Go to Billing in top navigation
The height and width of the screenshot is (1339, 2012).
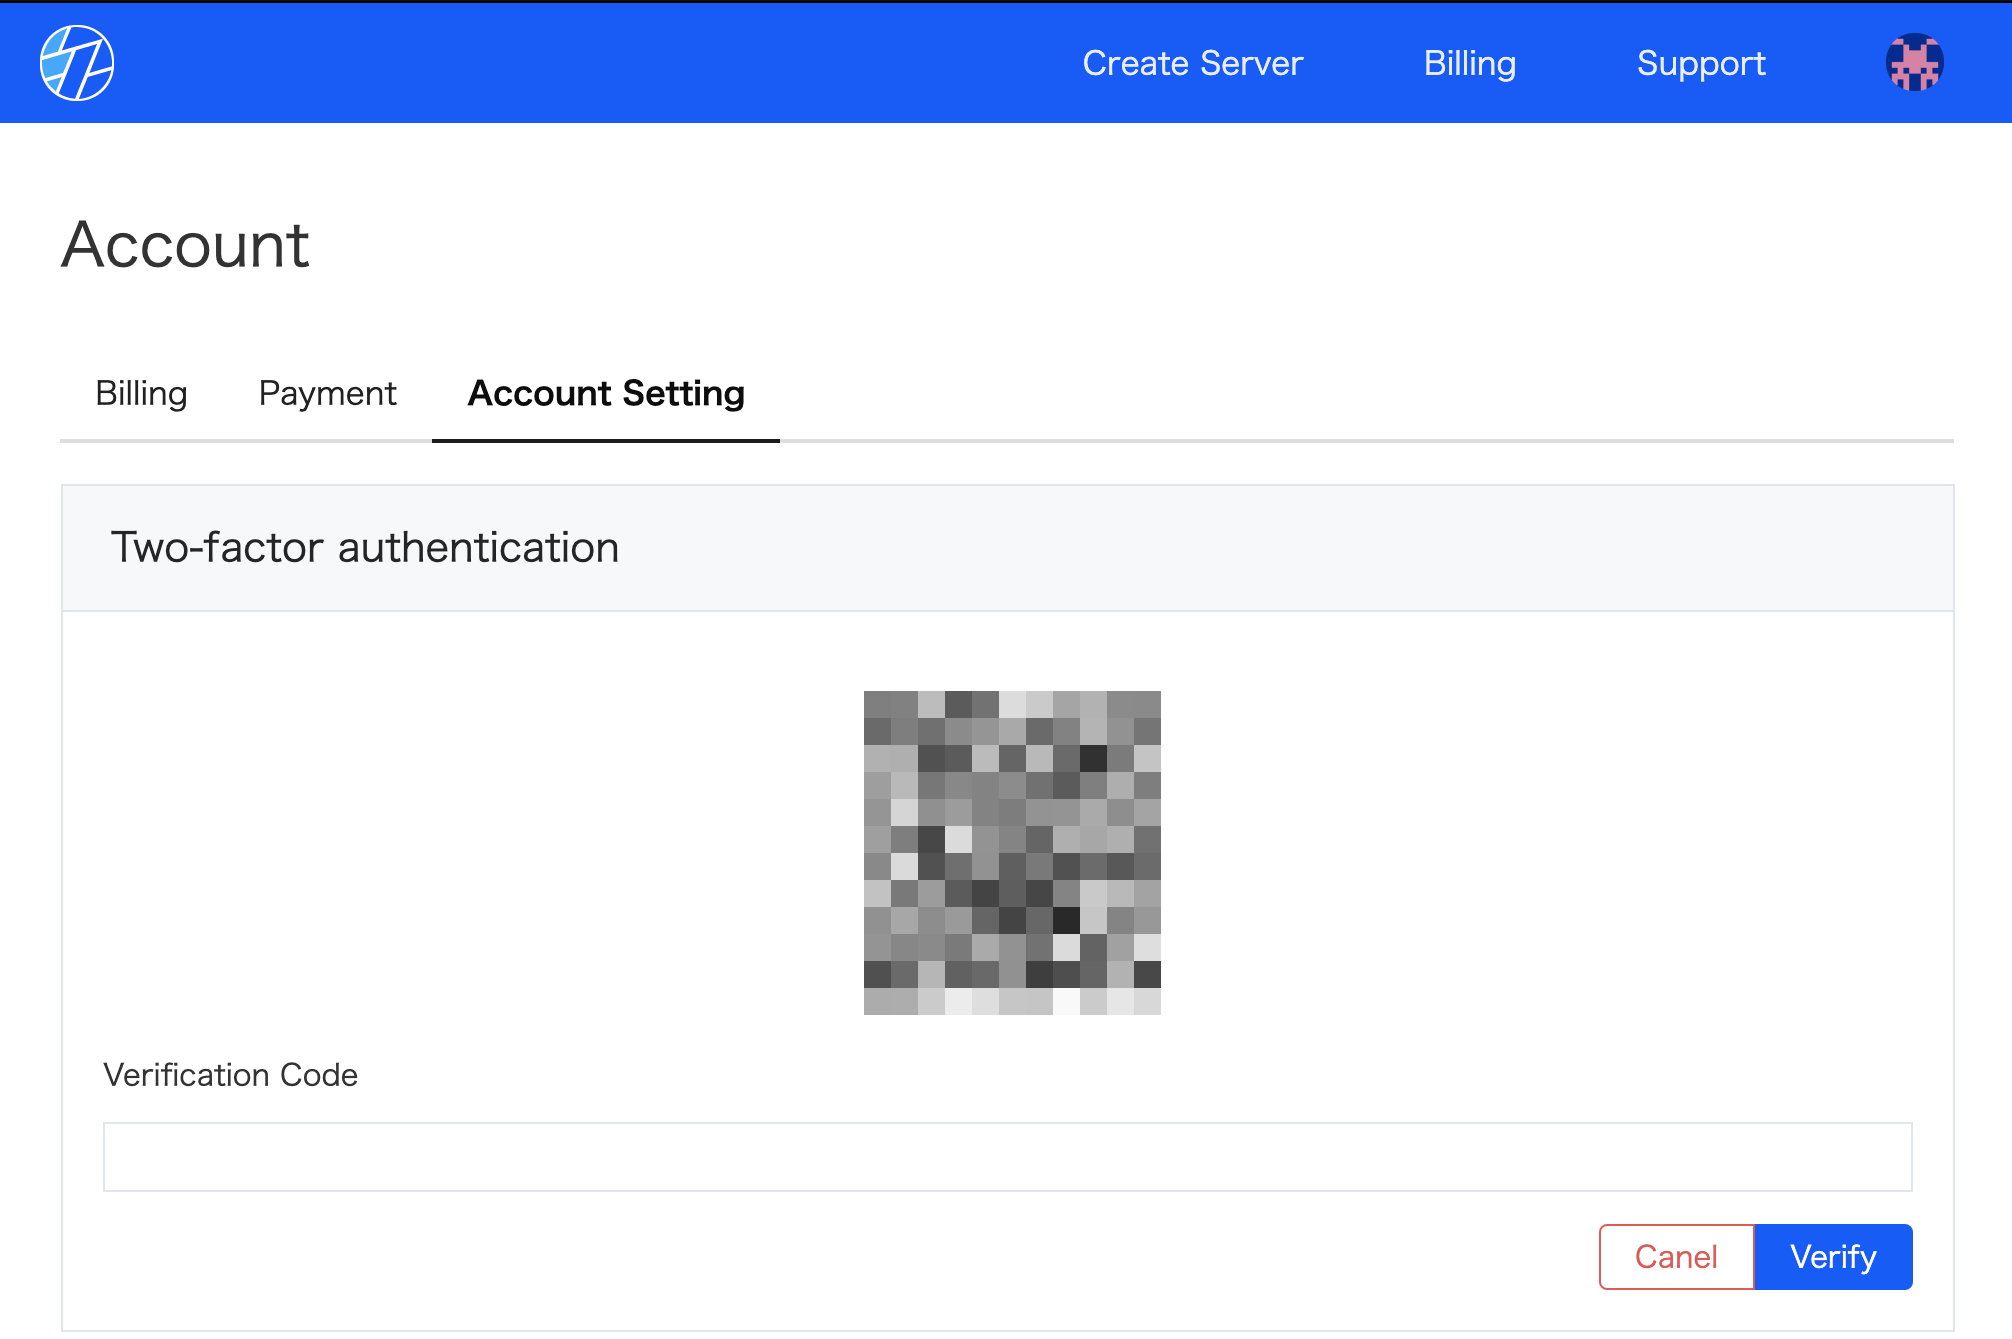click(1470, 63)
